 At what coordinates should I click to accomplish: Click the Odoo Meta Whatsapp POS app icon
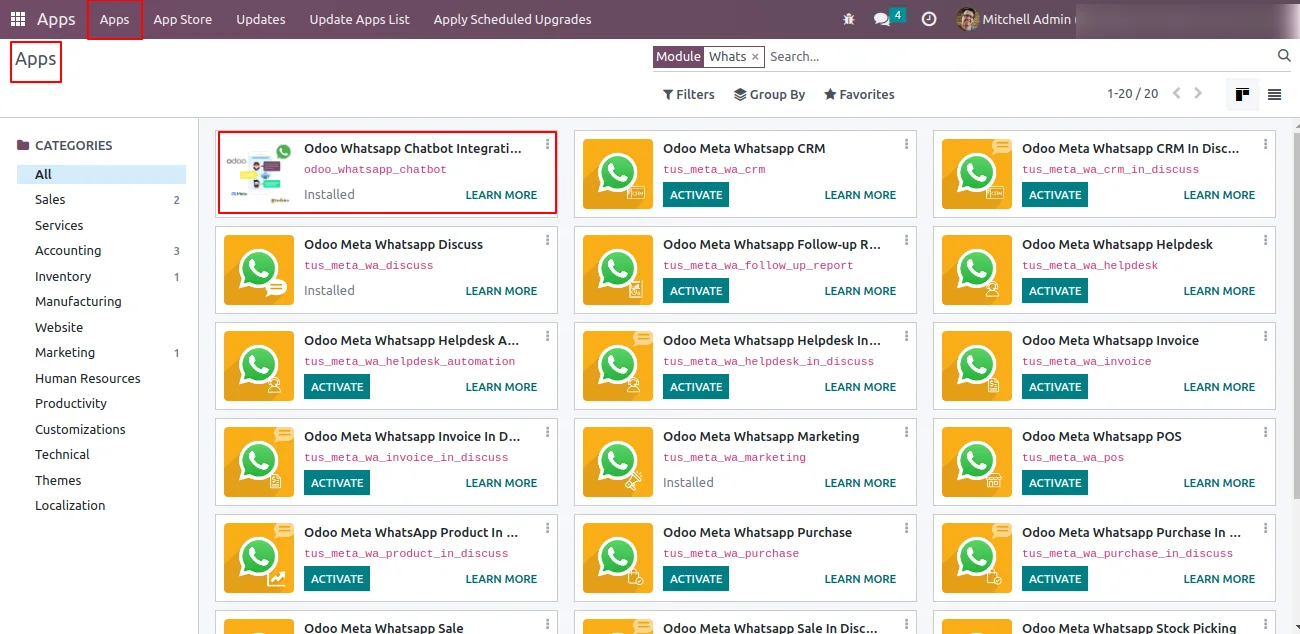click(977, 462)
